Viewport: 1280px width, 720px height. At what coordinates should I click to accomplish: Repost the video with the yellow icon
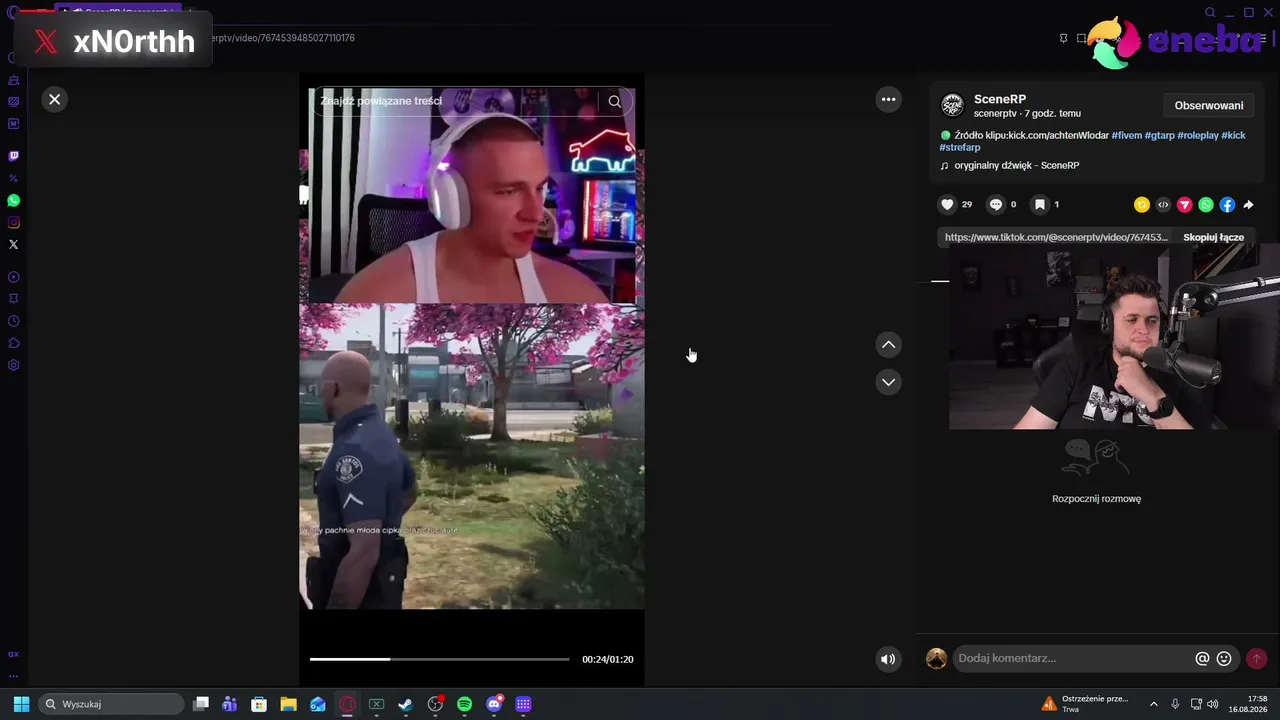tap(1142, 204)
